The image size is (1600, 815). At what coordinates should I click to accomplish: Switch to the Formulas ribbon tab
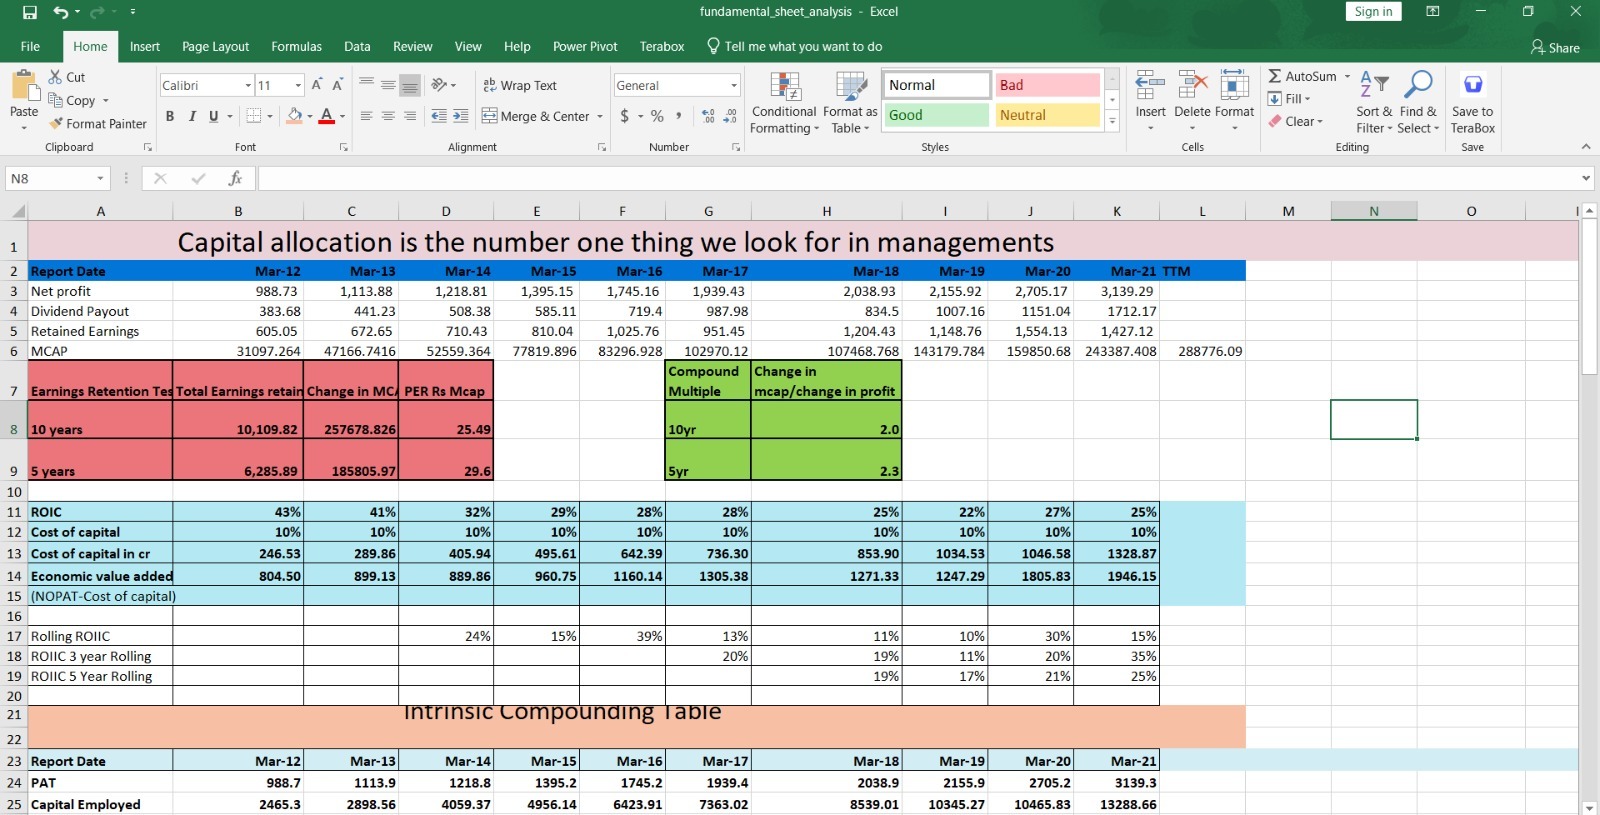[x=296, y=46]
